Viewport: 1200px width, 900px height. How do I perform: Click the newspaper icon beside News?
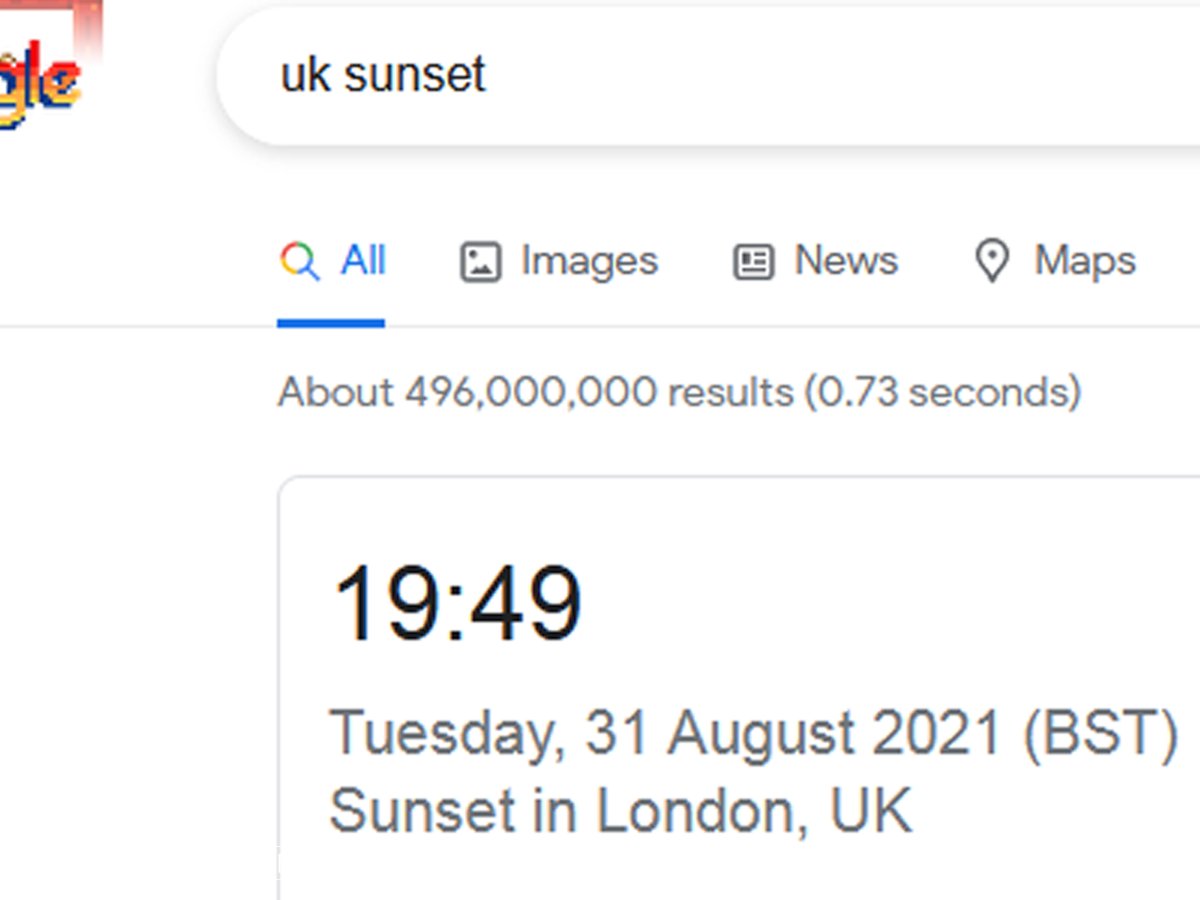tap(753, 263)
